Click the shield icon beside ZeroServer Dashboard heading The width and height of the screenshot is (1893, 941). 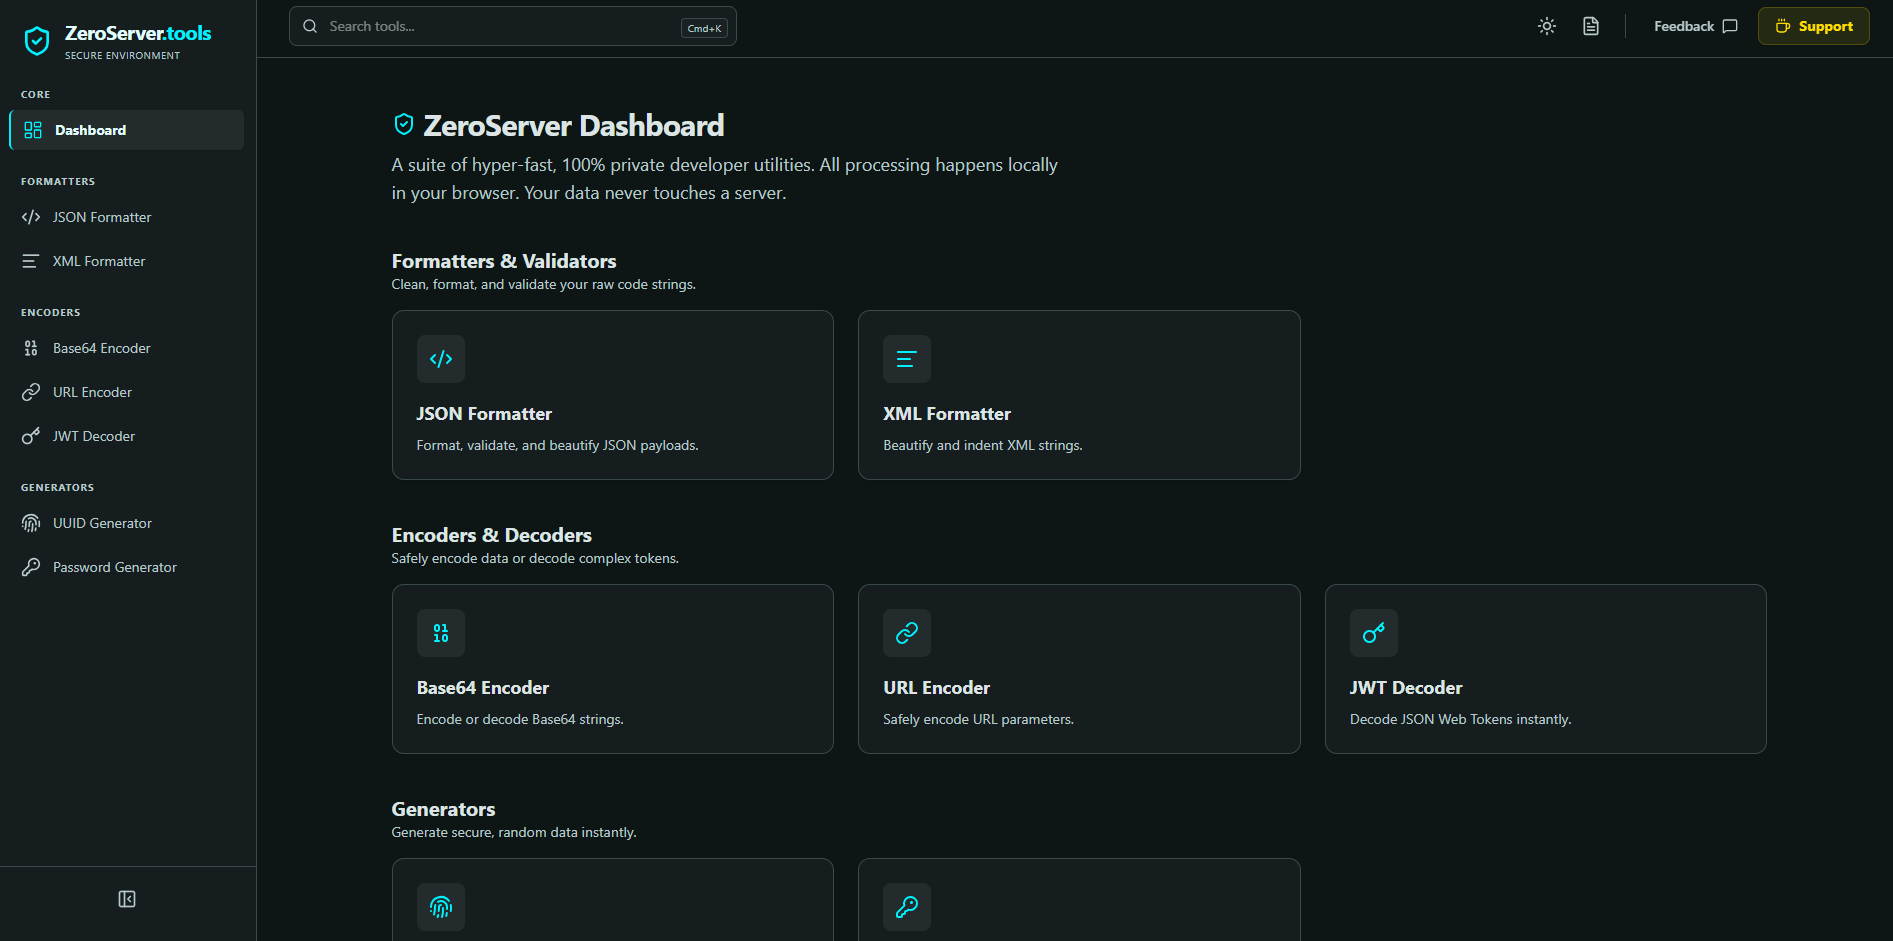click(x=404, y=124)
